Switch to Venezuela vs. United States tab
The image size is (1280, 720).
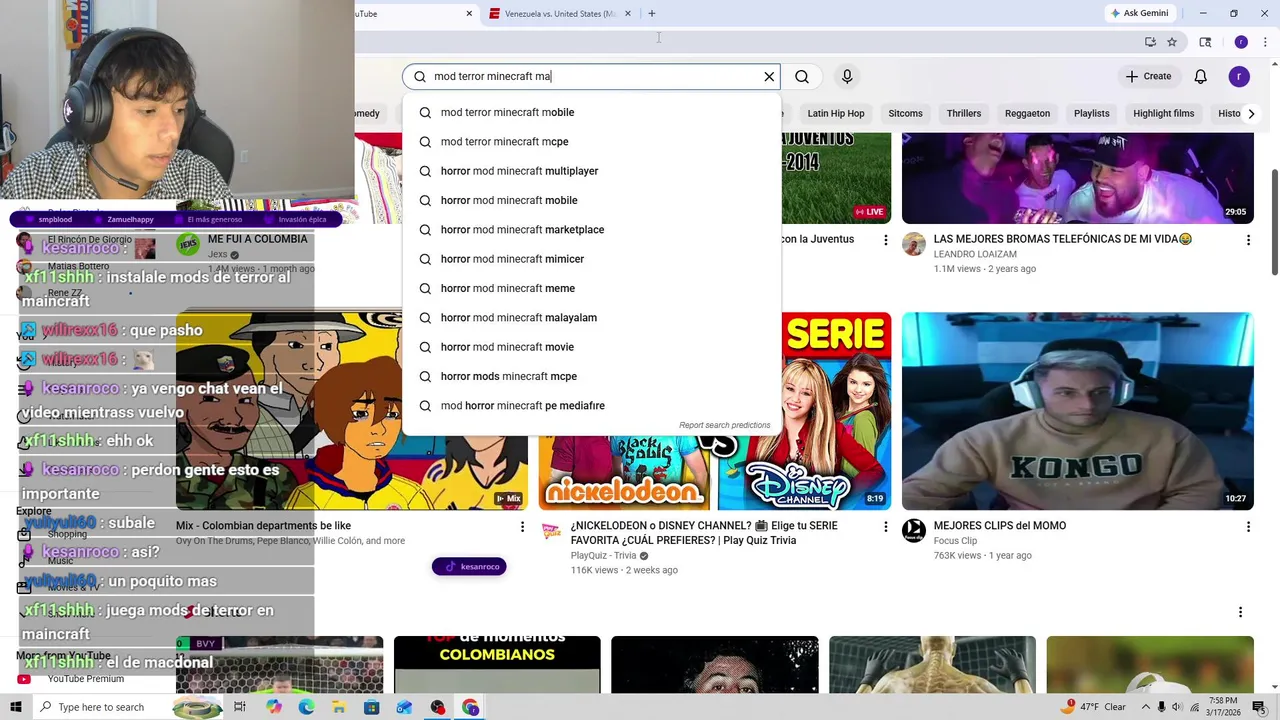click(x=558, y=13)
